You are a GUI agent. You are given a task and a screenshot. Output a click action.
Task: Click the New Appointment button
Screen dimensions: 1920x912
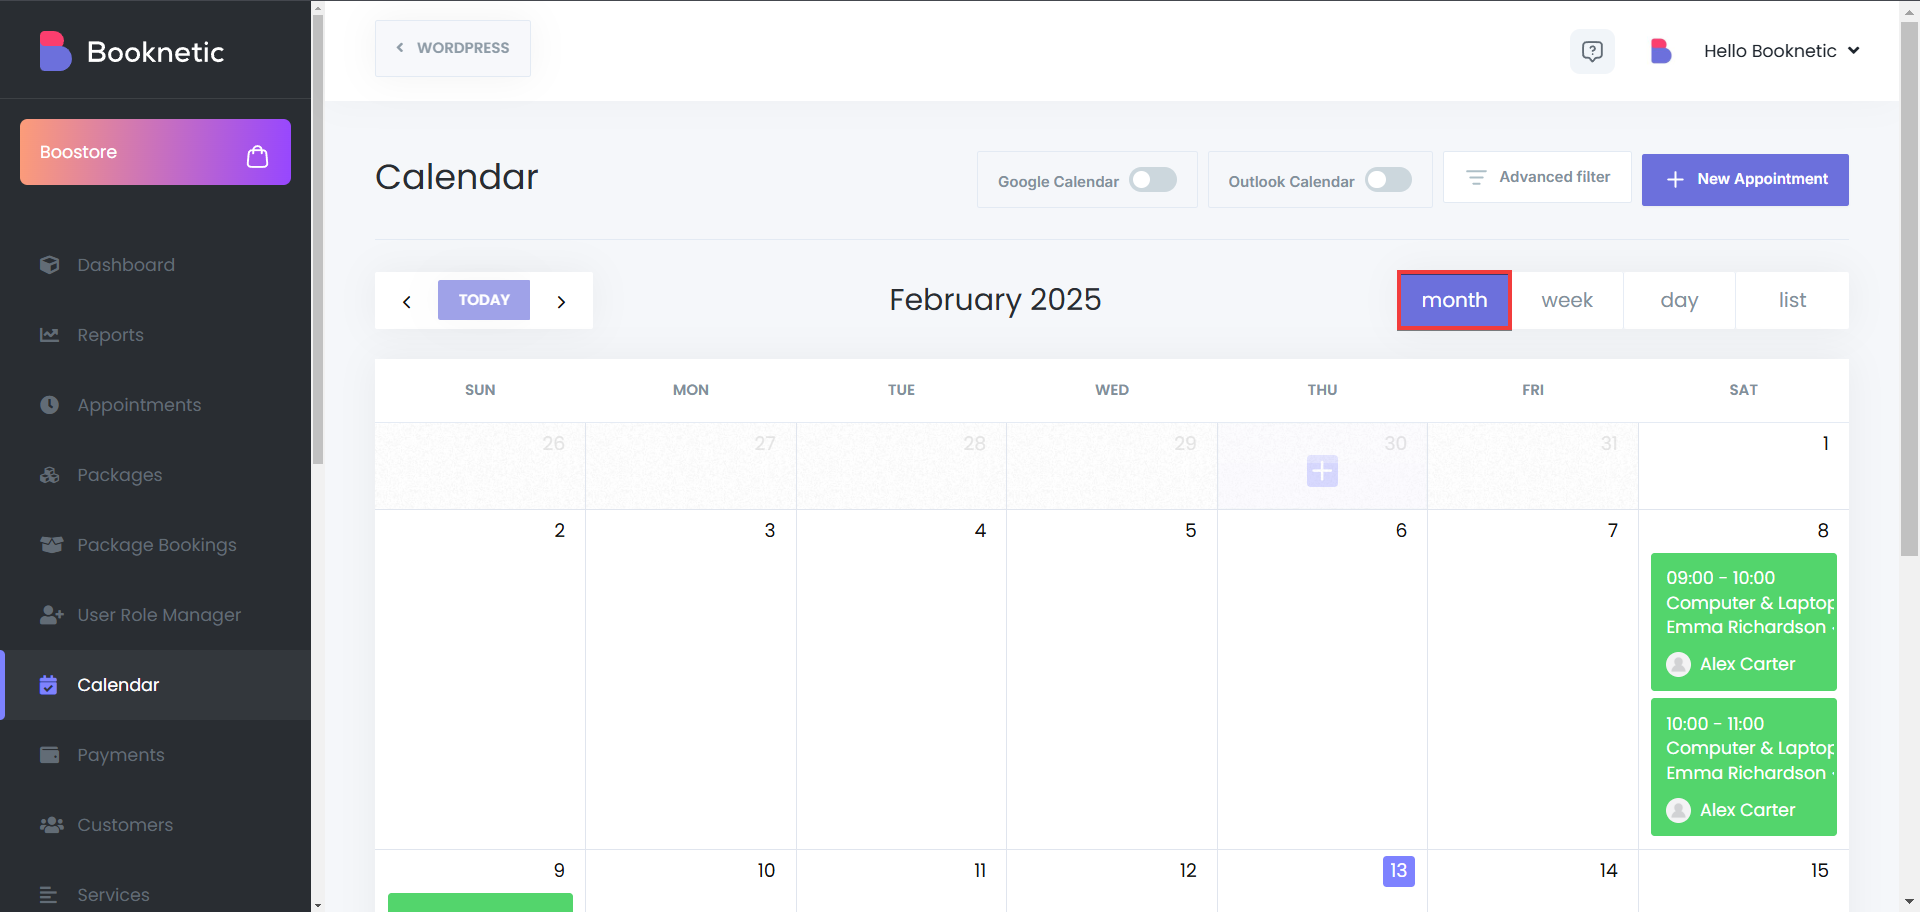click(1745, 180)
